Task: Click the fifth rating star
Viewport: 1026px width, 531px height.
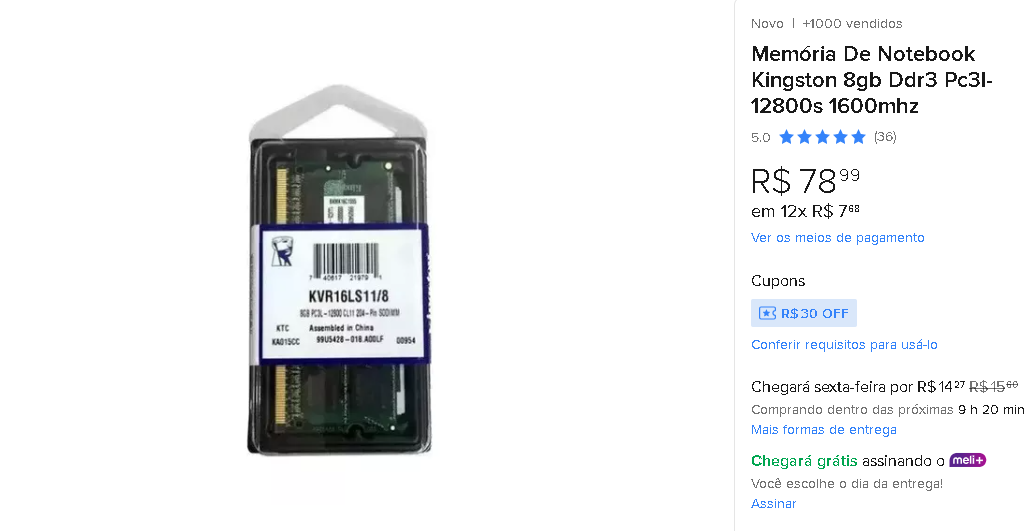Action: coord(858,137)
